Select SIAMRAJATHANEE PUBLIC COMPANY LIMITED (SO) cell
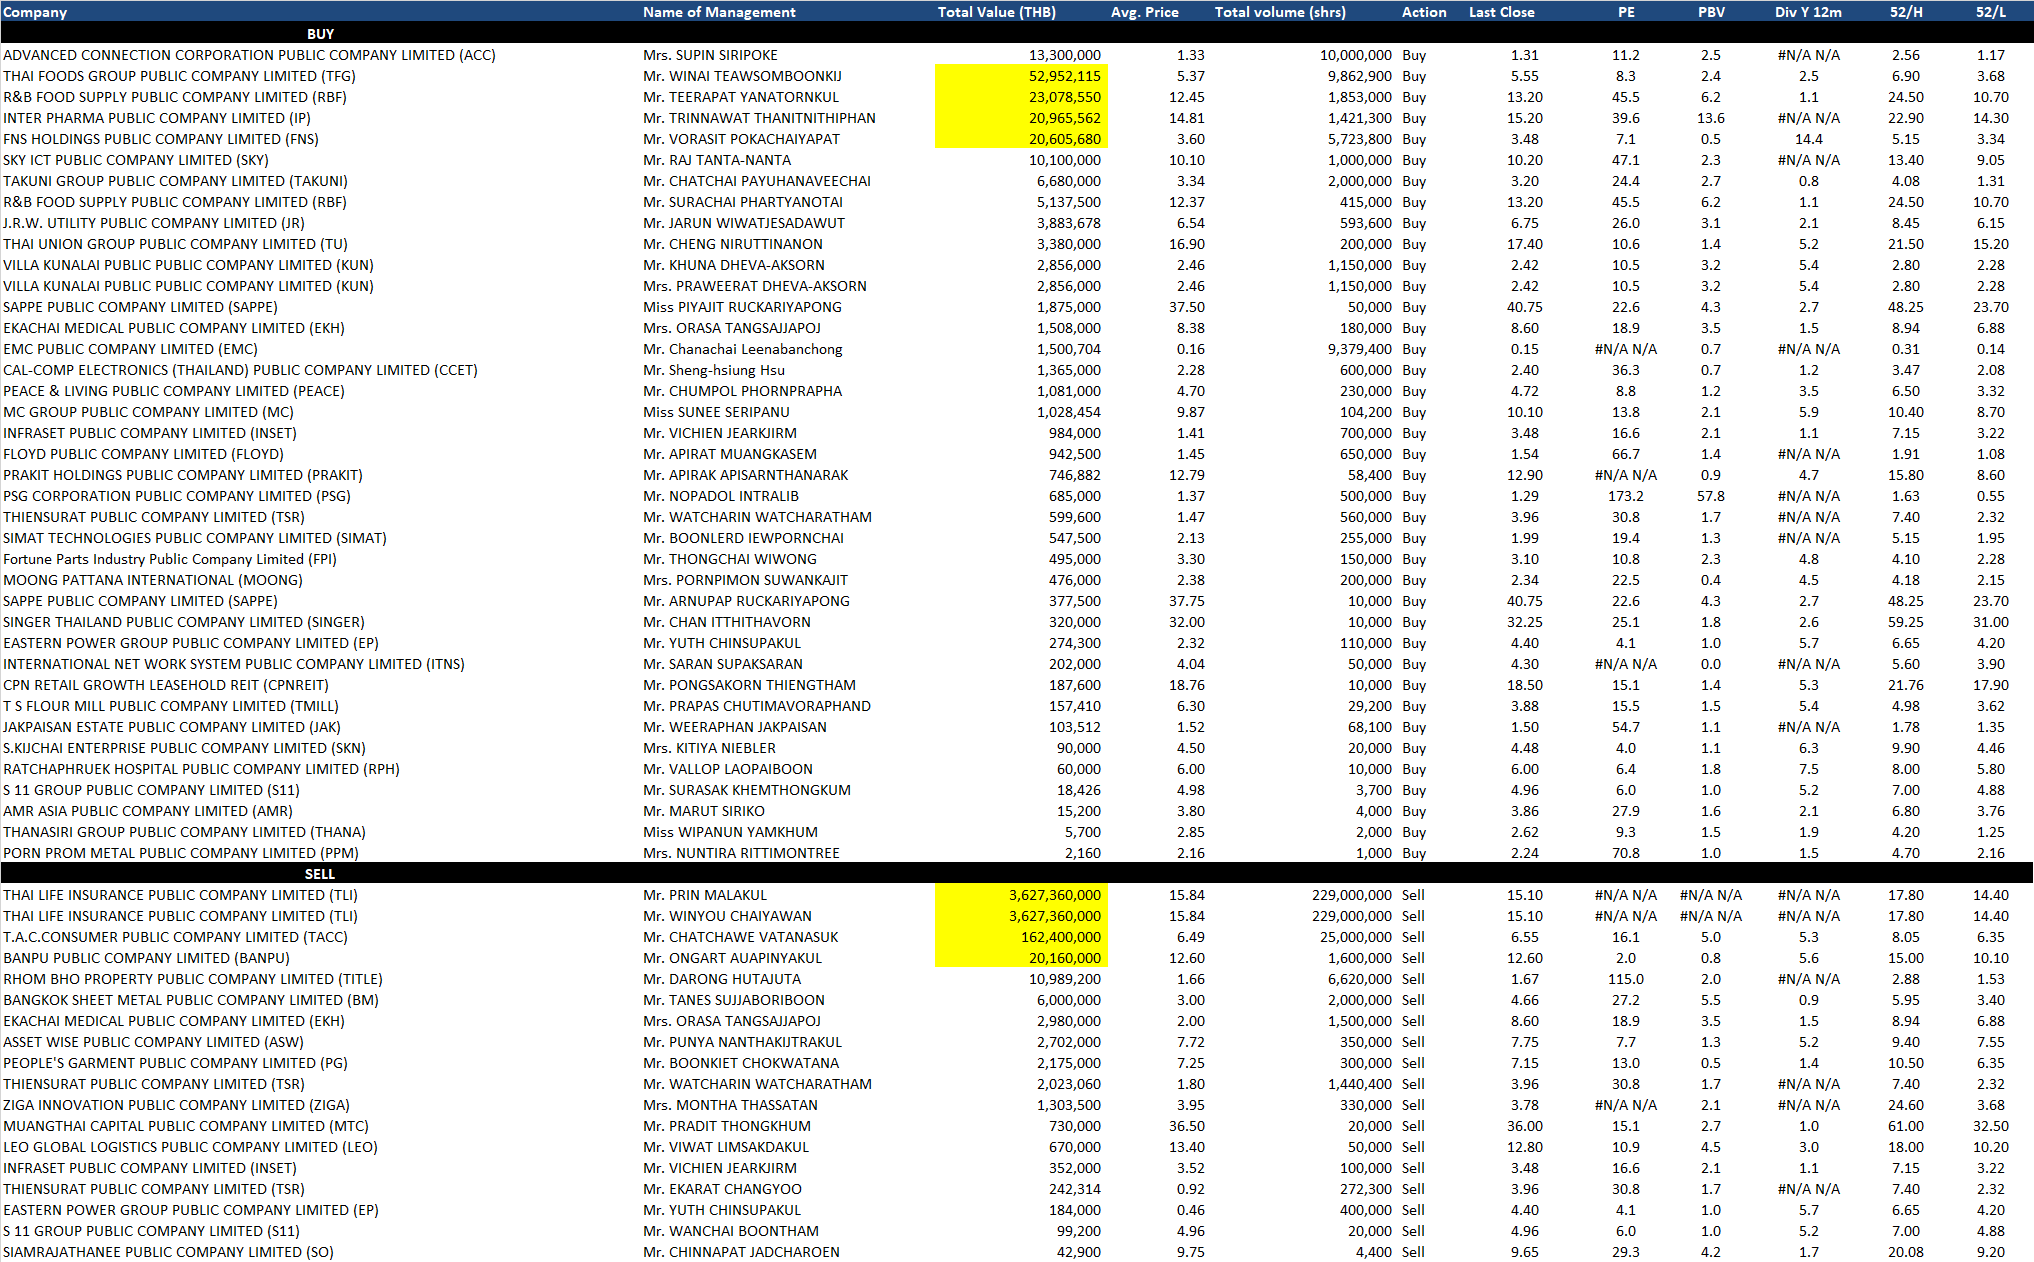The width and height of the screenshot is (2034, 1262). click(x=168, y=1252)
